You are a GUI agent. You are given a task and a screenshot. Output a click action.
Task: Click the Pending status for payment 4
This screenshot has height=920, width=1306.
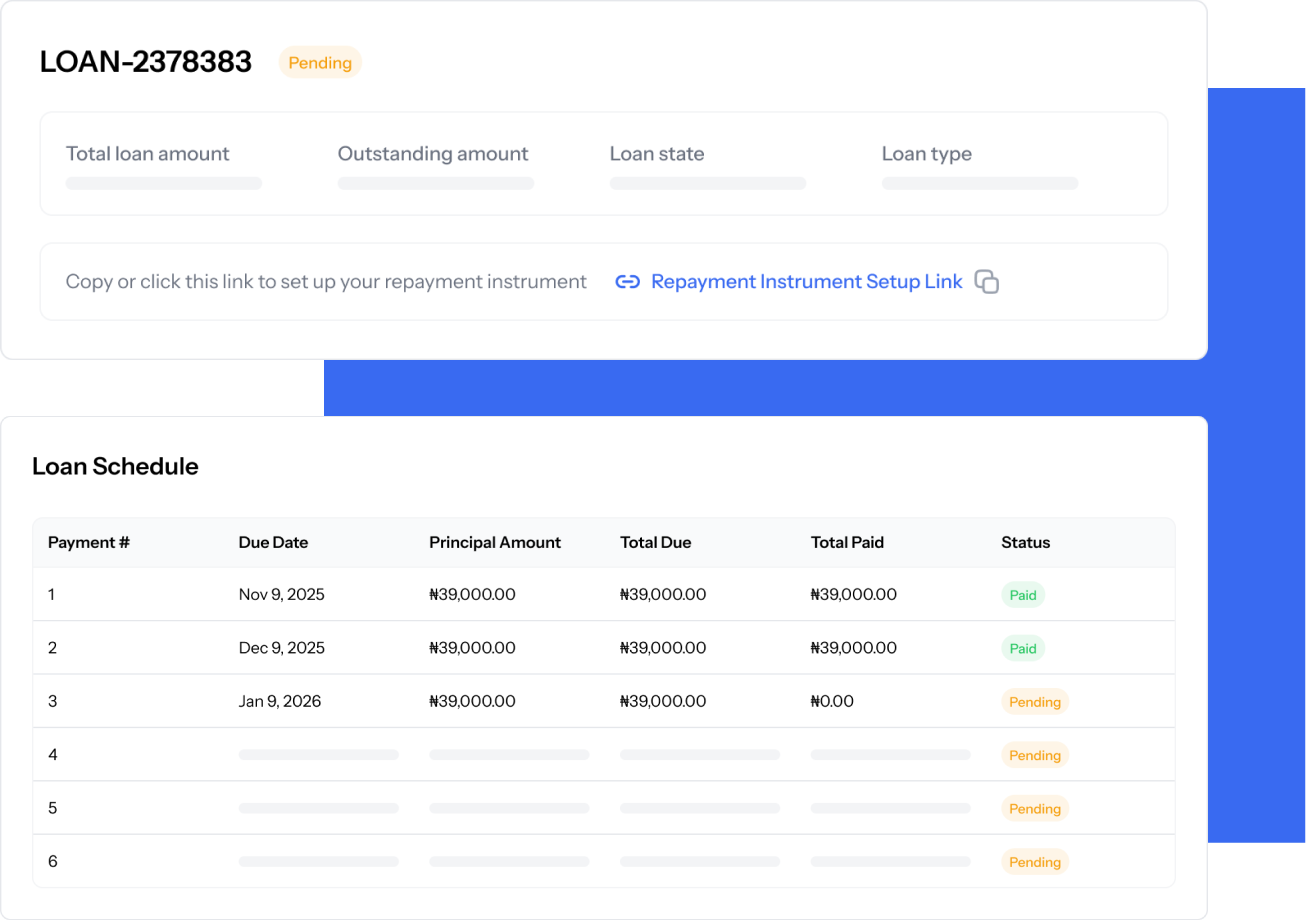(1034, 755)
